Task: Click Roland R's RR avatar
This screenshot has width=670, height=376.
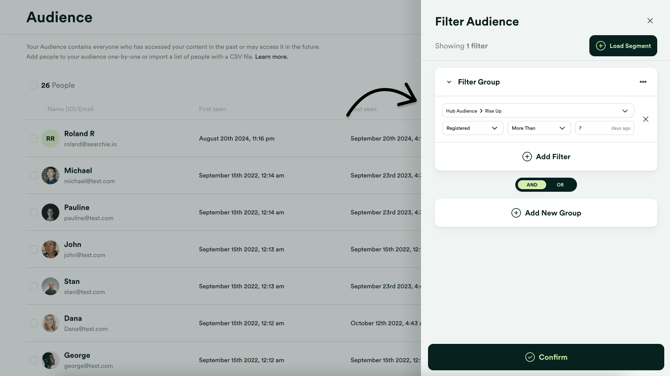Action: [50, 138]
